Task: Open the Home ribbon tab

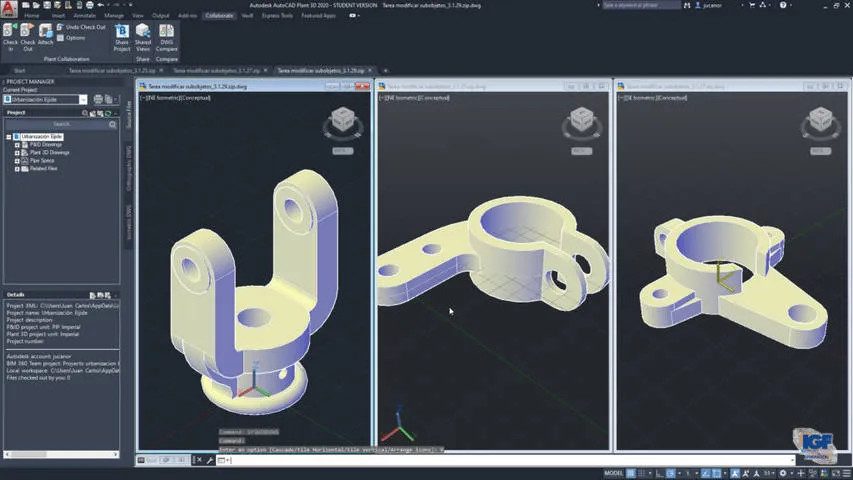Action: (32, 16)
